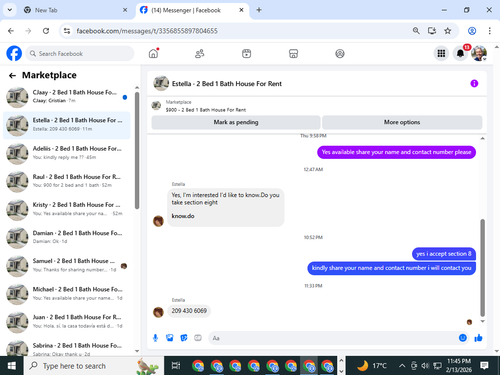Open the tab search dropdown arrow
Screen dimensions: 500x375
[10, 10]
